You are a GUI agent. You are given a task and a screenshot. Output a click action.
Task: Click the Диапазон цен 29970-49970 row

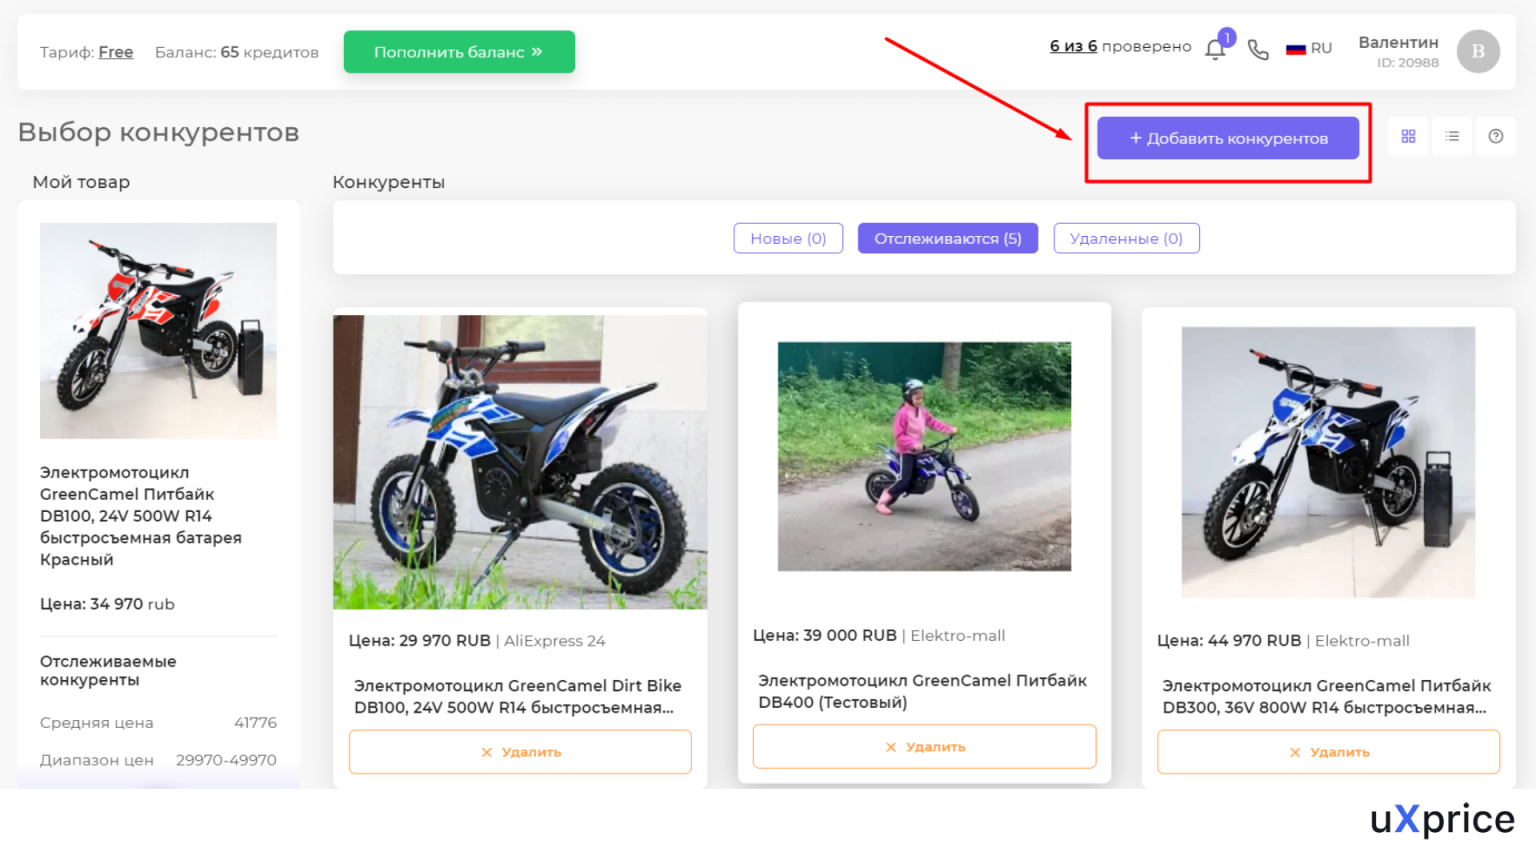(x=158, y=760)
